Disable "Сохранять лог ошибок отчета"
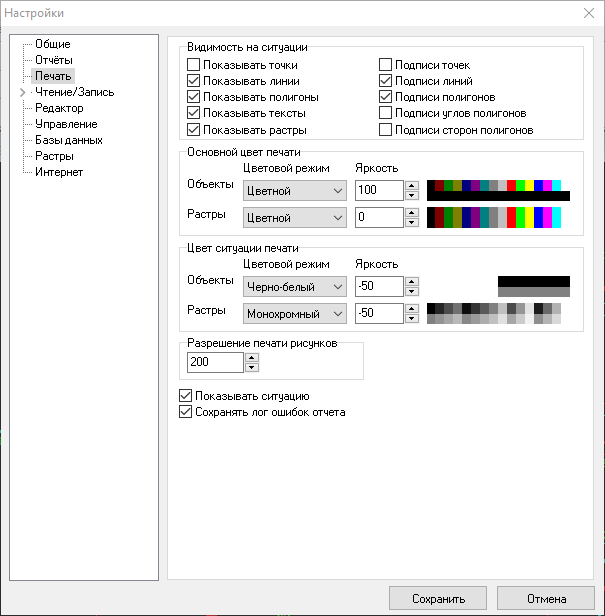605x616 pixels. click(184, 412)
